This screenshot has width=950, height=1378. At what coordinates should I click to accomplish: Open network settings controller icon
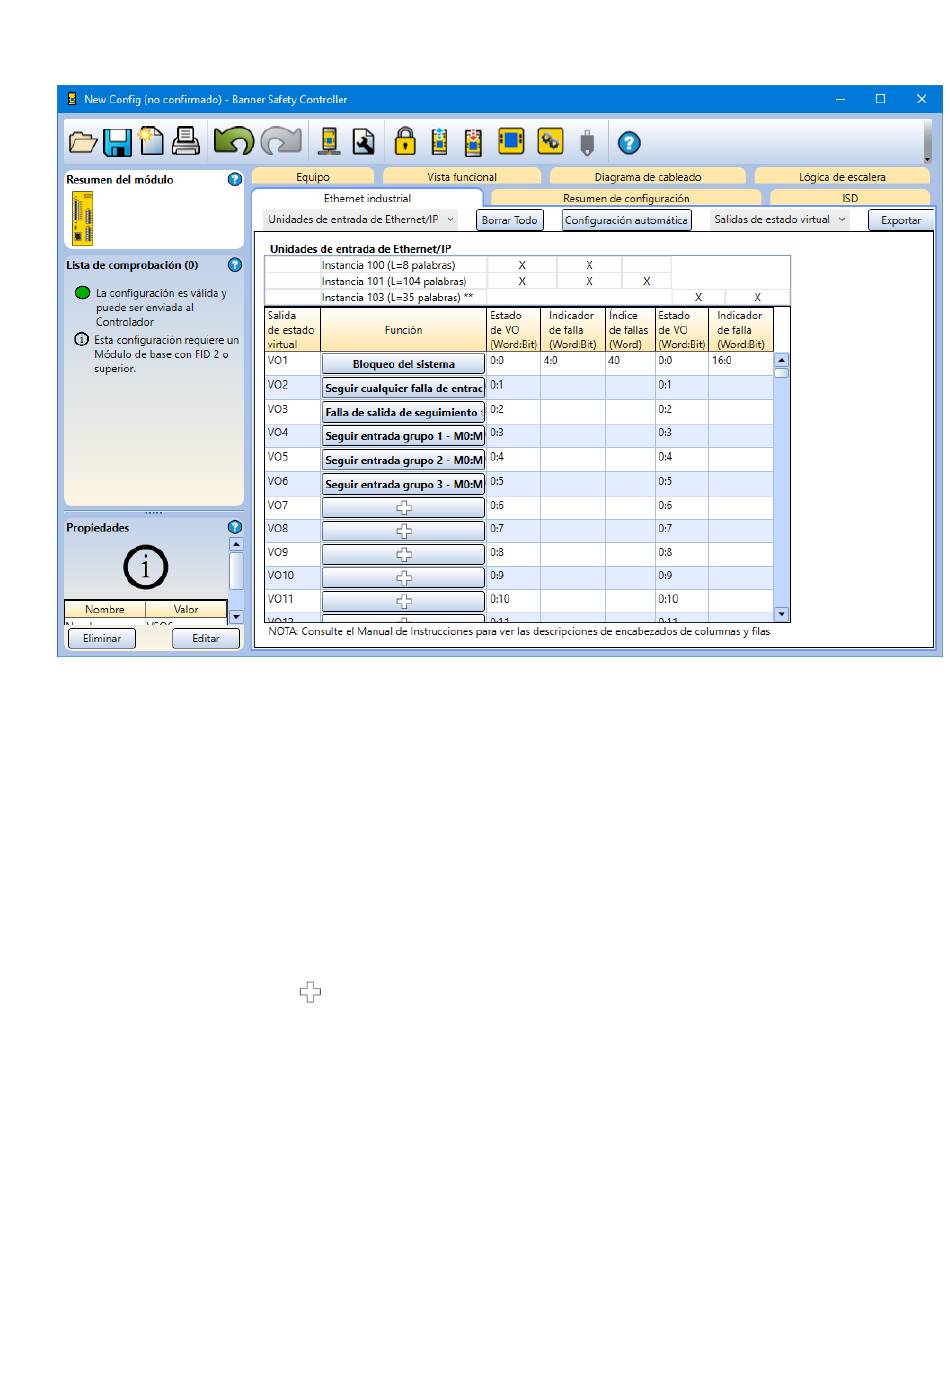pos(328,142)
